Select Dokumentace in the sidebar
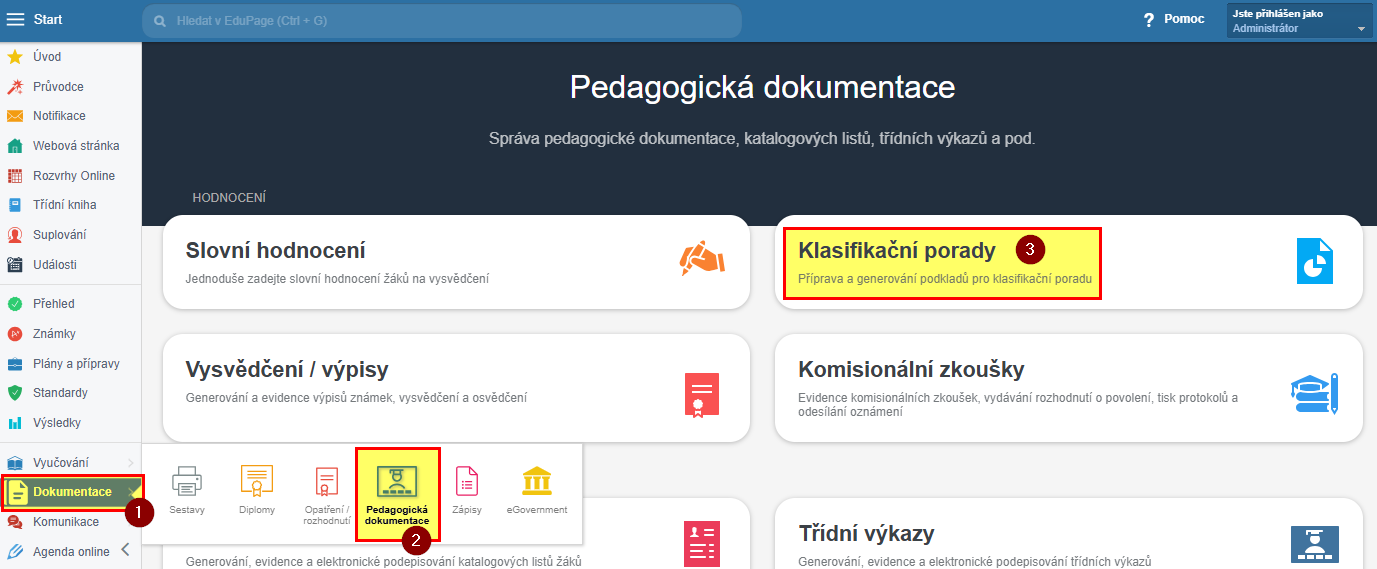 click(72, 492)
